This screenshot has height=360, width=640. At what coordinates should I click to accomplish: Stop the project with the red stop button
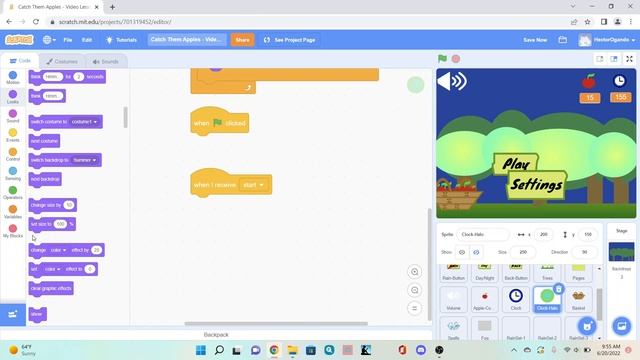456,59
